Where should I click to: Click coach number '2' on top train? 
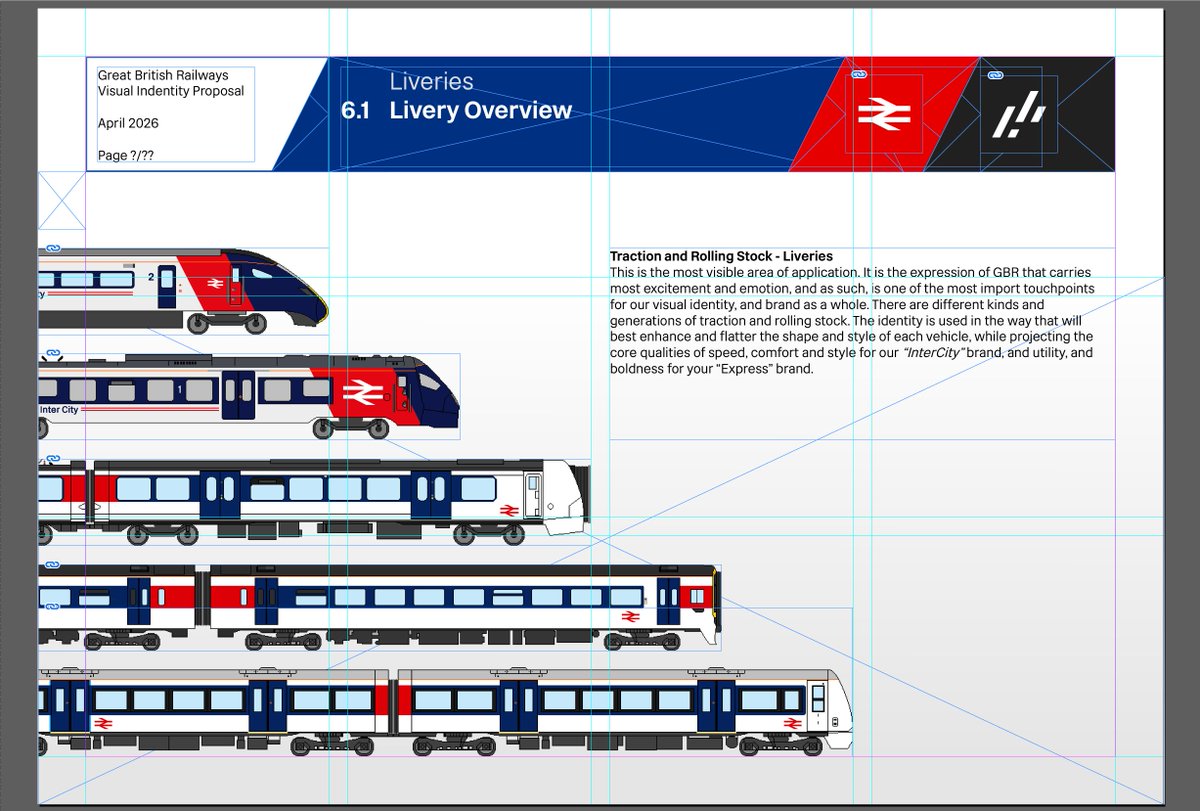[x=150, y=277]
